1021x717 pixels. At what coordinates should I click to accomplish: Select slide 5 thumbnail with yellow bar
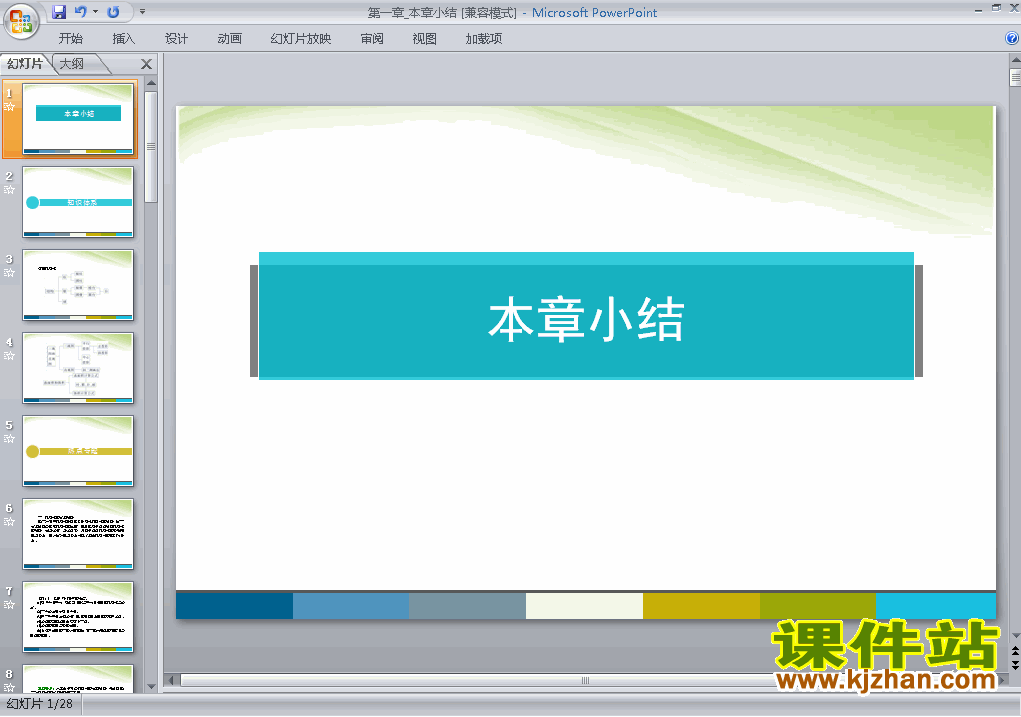pos(78,451)
